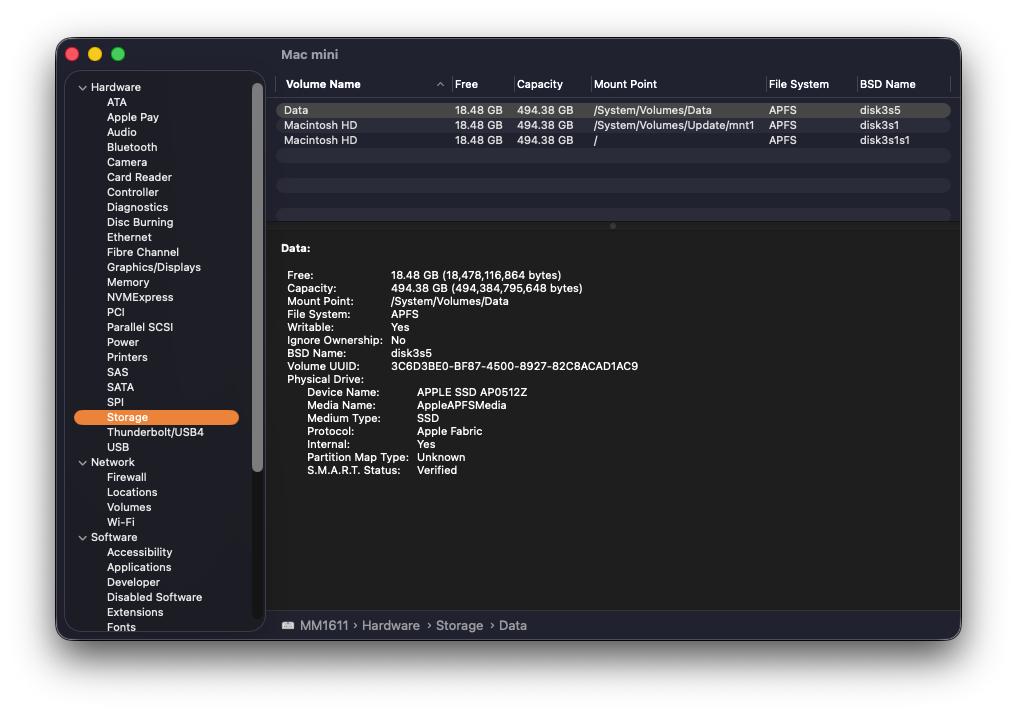Open Applications under Software
This screenshot has height=714, width=1017.
coord(139,567)
